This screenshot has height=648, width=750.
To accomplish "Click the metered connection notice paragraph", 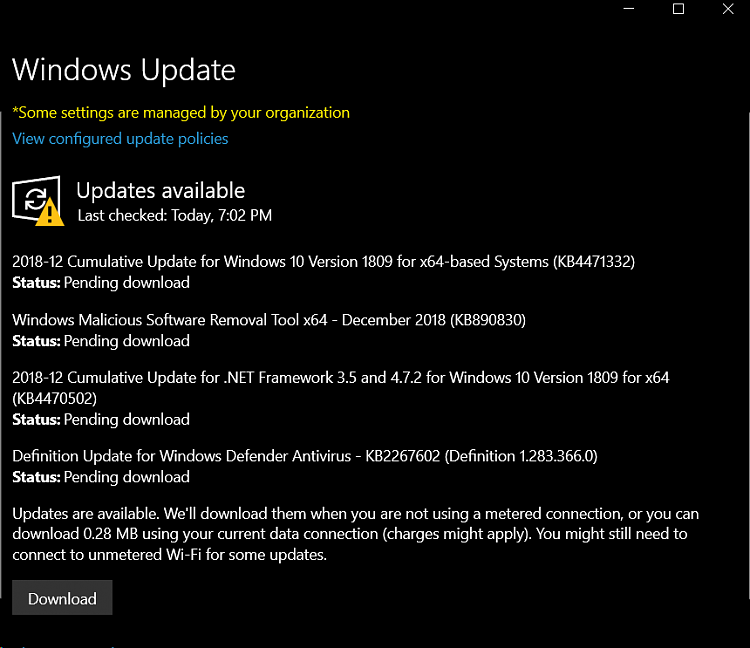I will 355,534.
